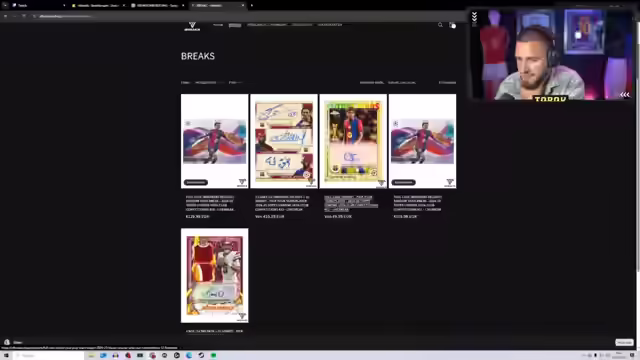This screenshot has height=360, width=640.
Task: Switch to the second browser tab
Action: click(98, 5)
